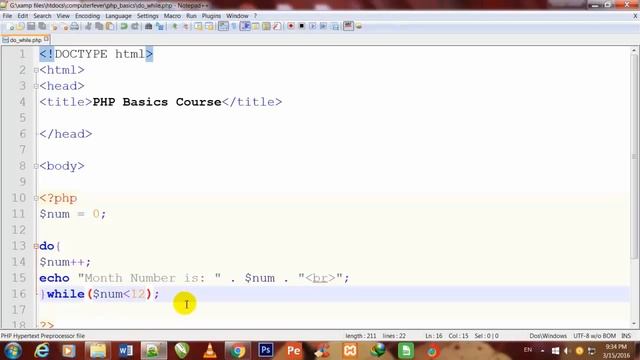Click the Stop Recording macro icon

[302, 26]
